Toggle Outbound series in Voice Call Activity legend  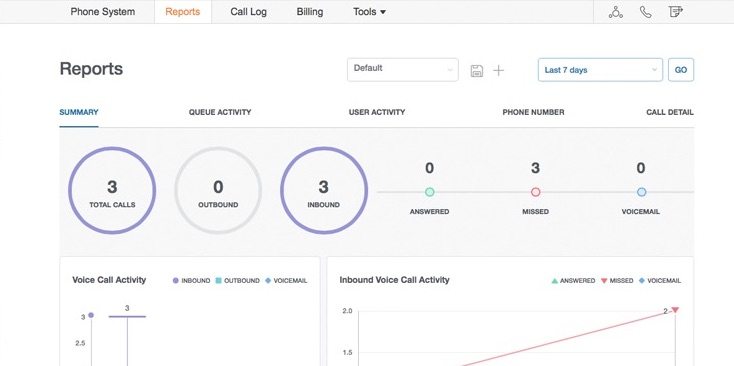coord(237,281)
